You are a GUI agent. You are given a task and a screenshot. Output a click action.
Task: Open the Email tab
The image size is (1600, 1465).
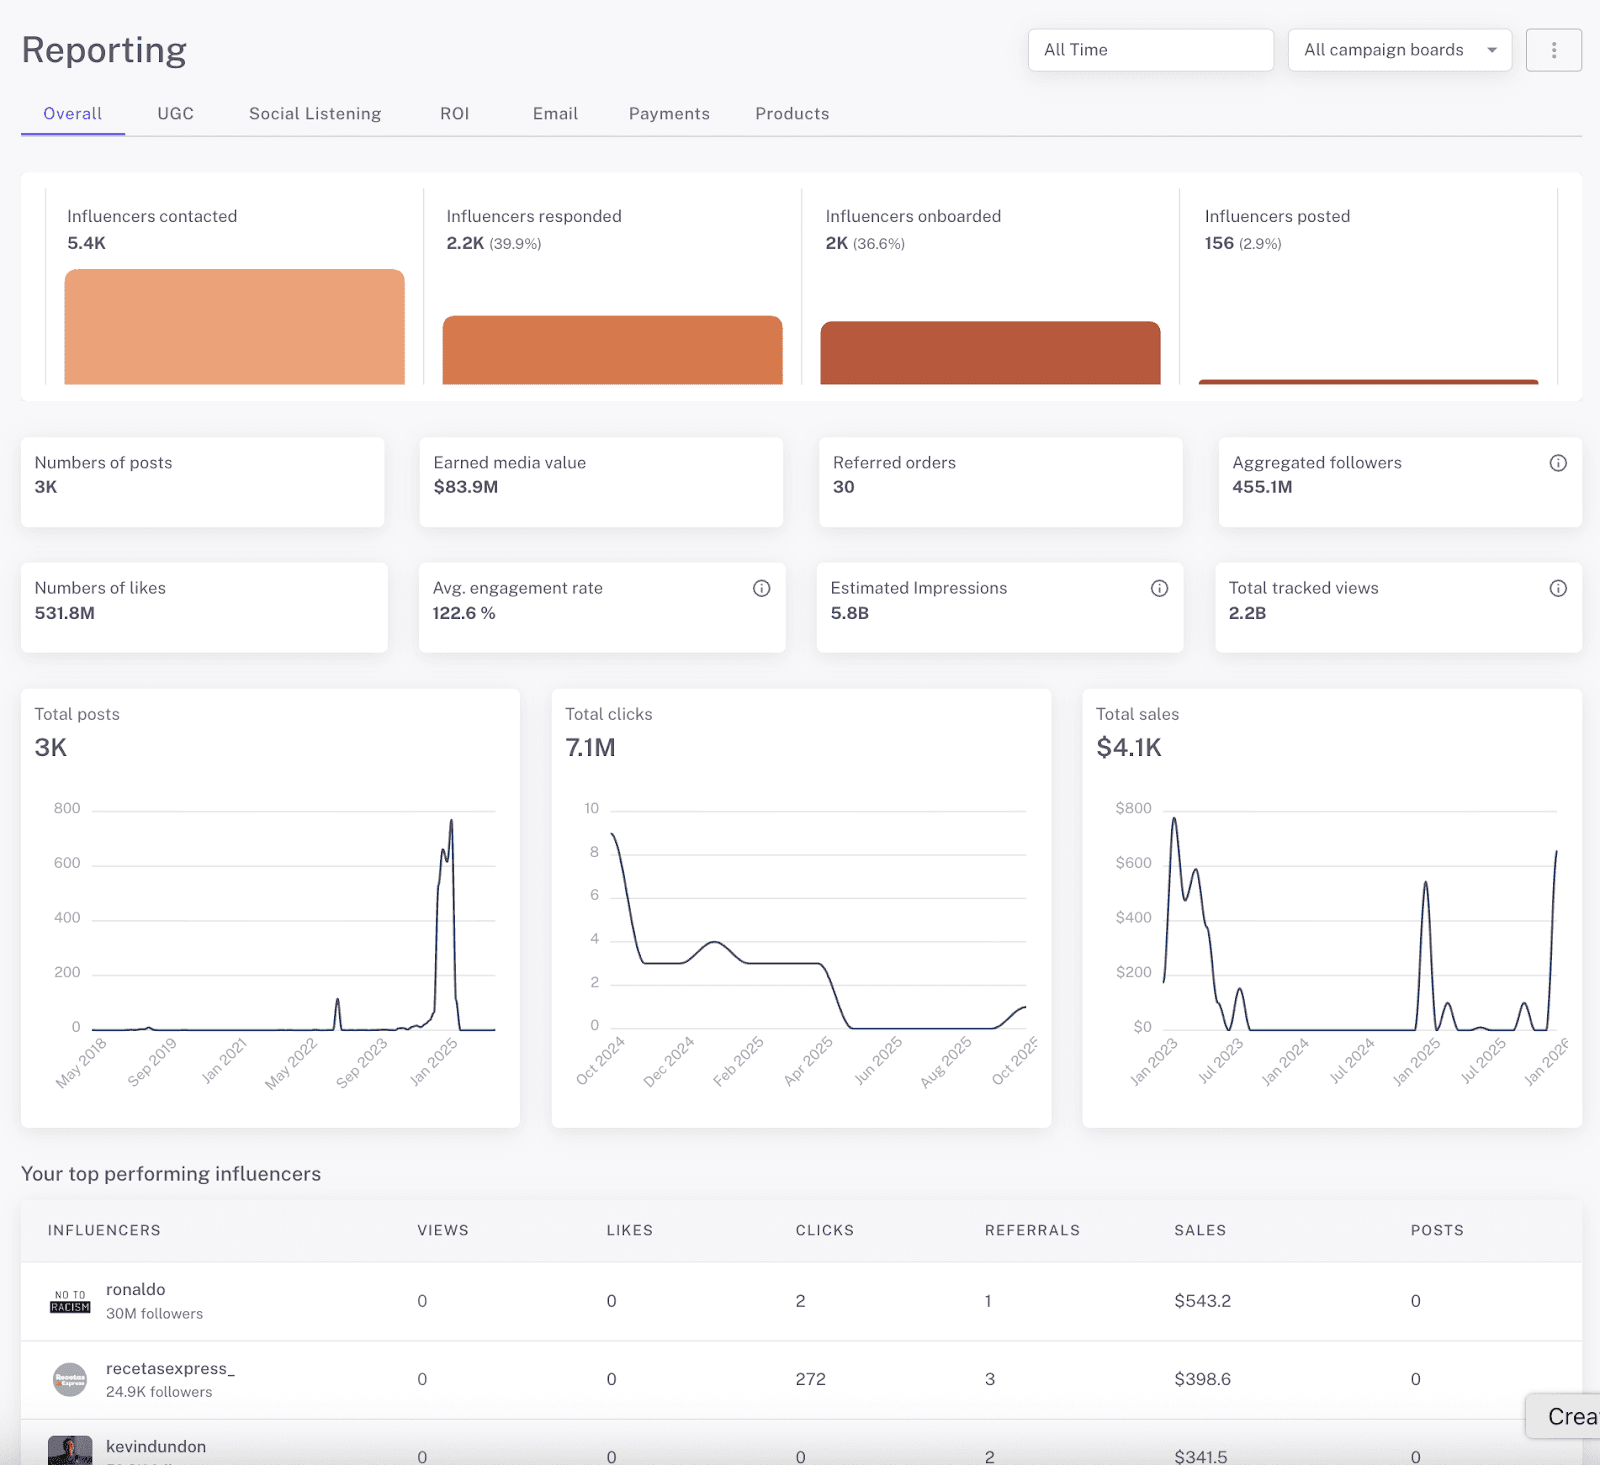click(x=555, y=114)
